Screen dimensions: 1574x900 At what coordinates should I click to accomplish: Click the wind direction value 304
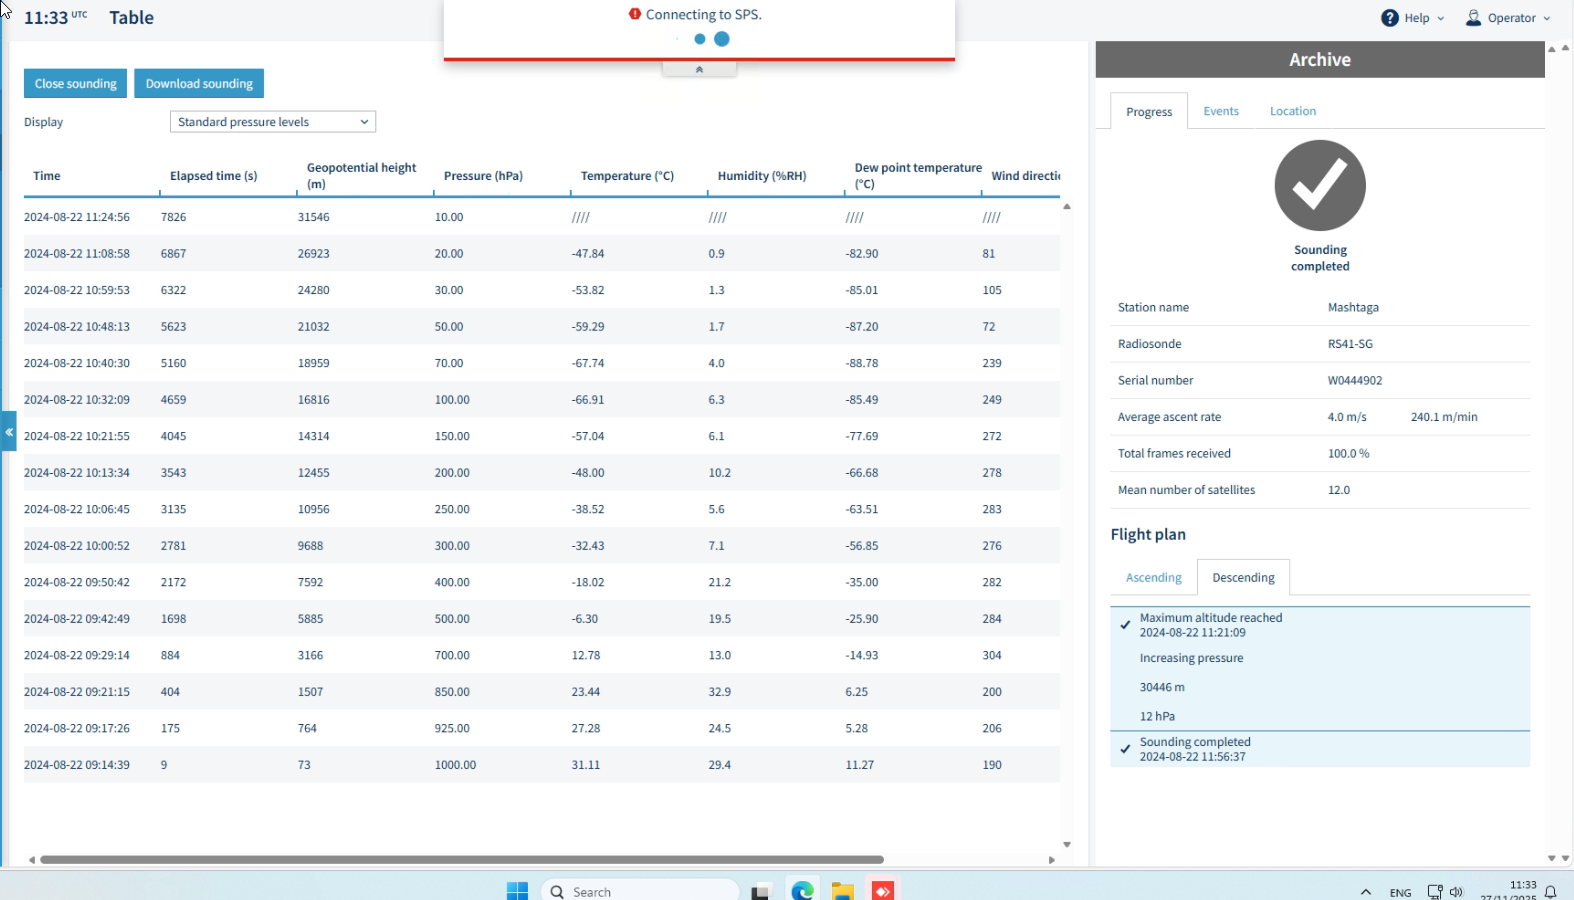tap(992, 656)
